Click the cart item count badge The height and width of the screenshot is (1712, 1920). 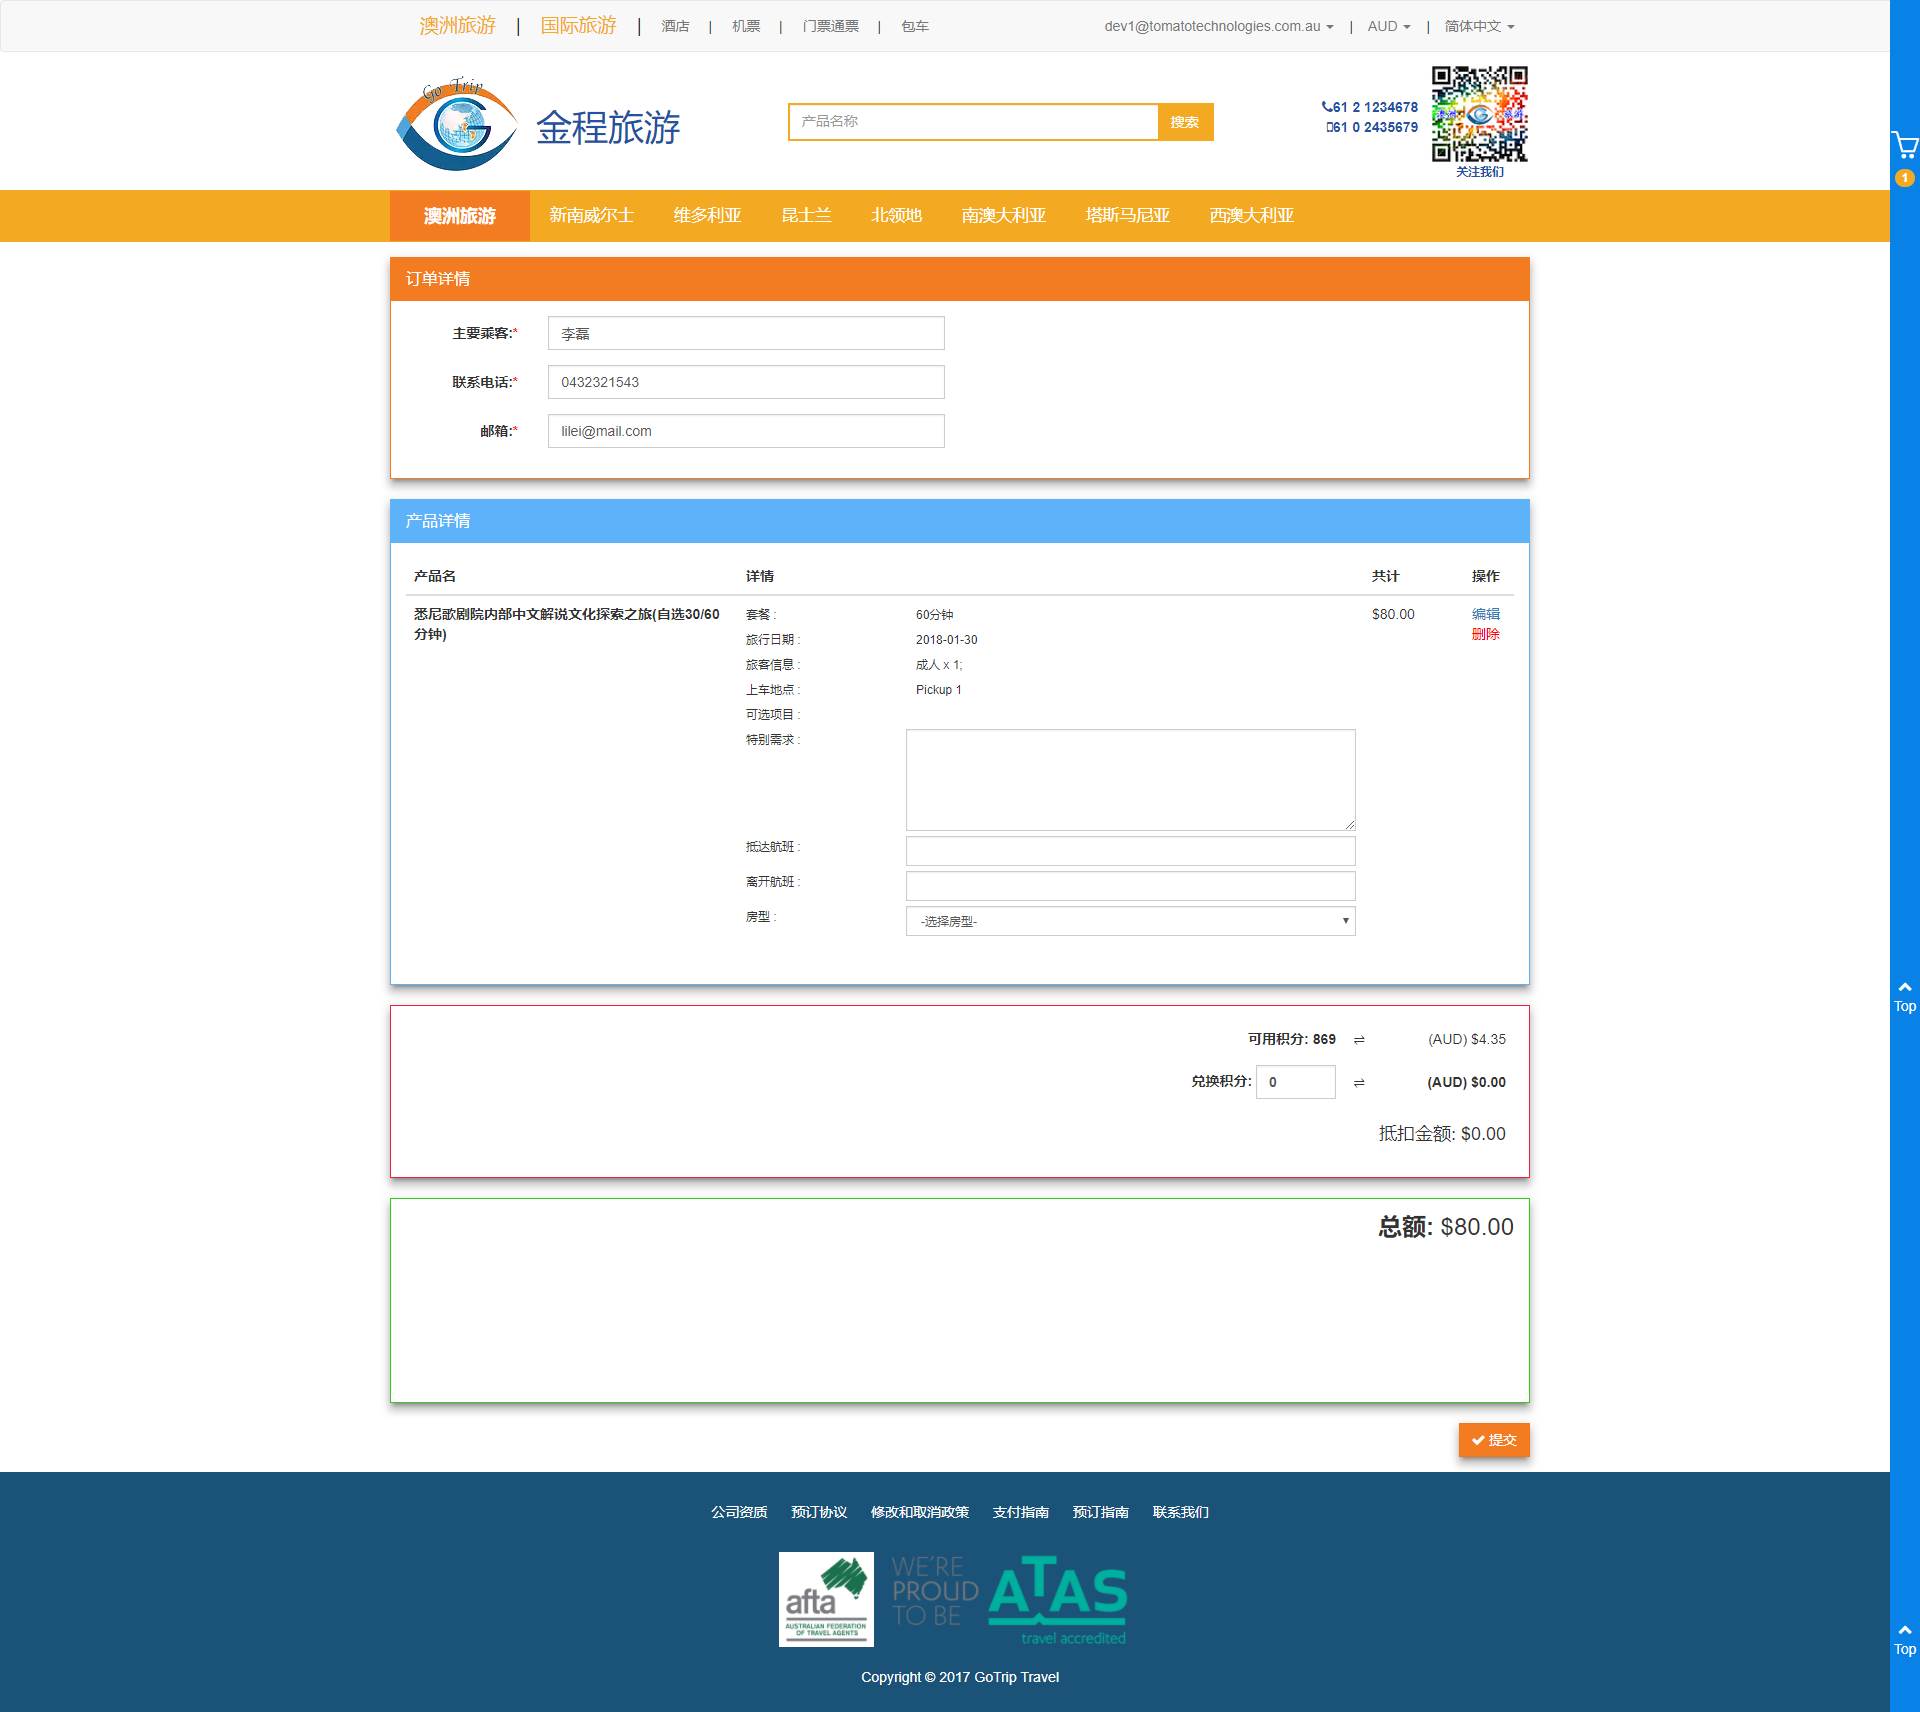(x=1904, y=178)
